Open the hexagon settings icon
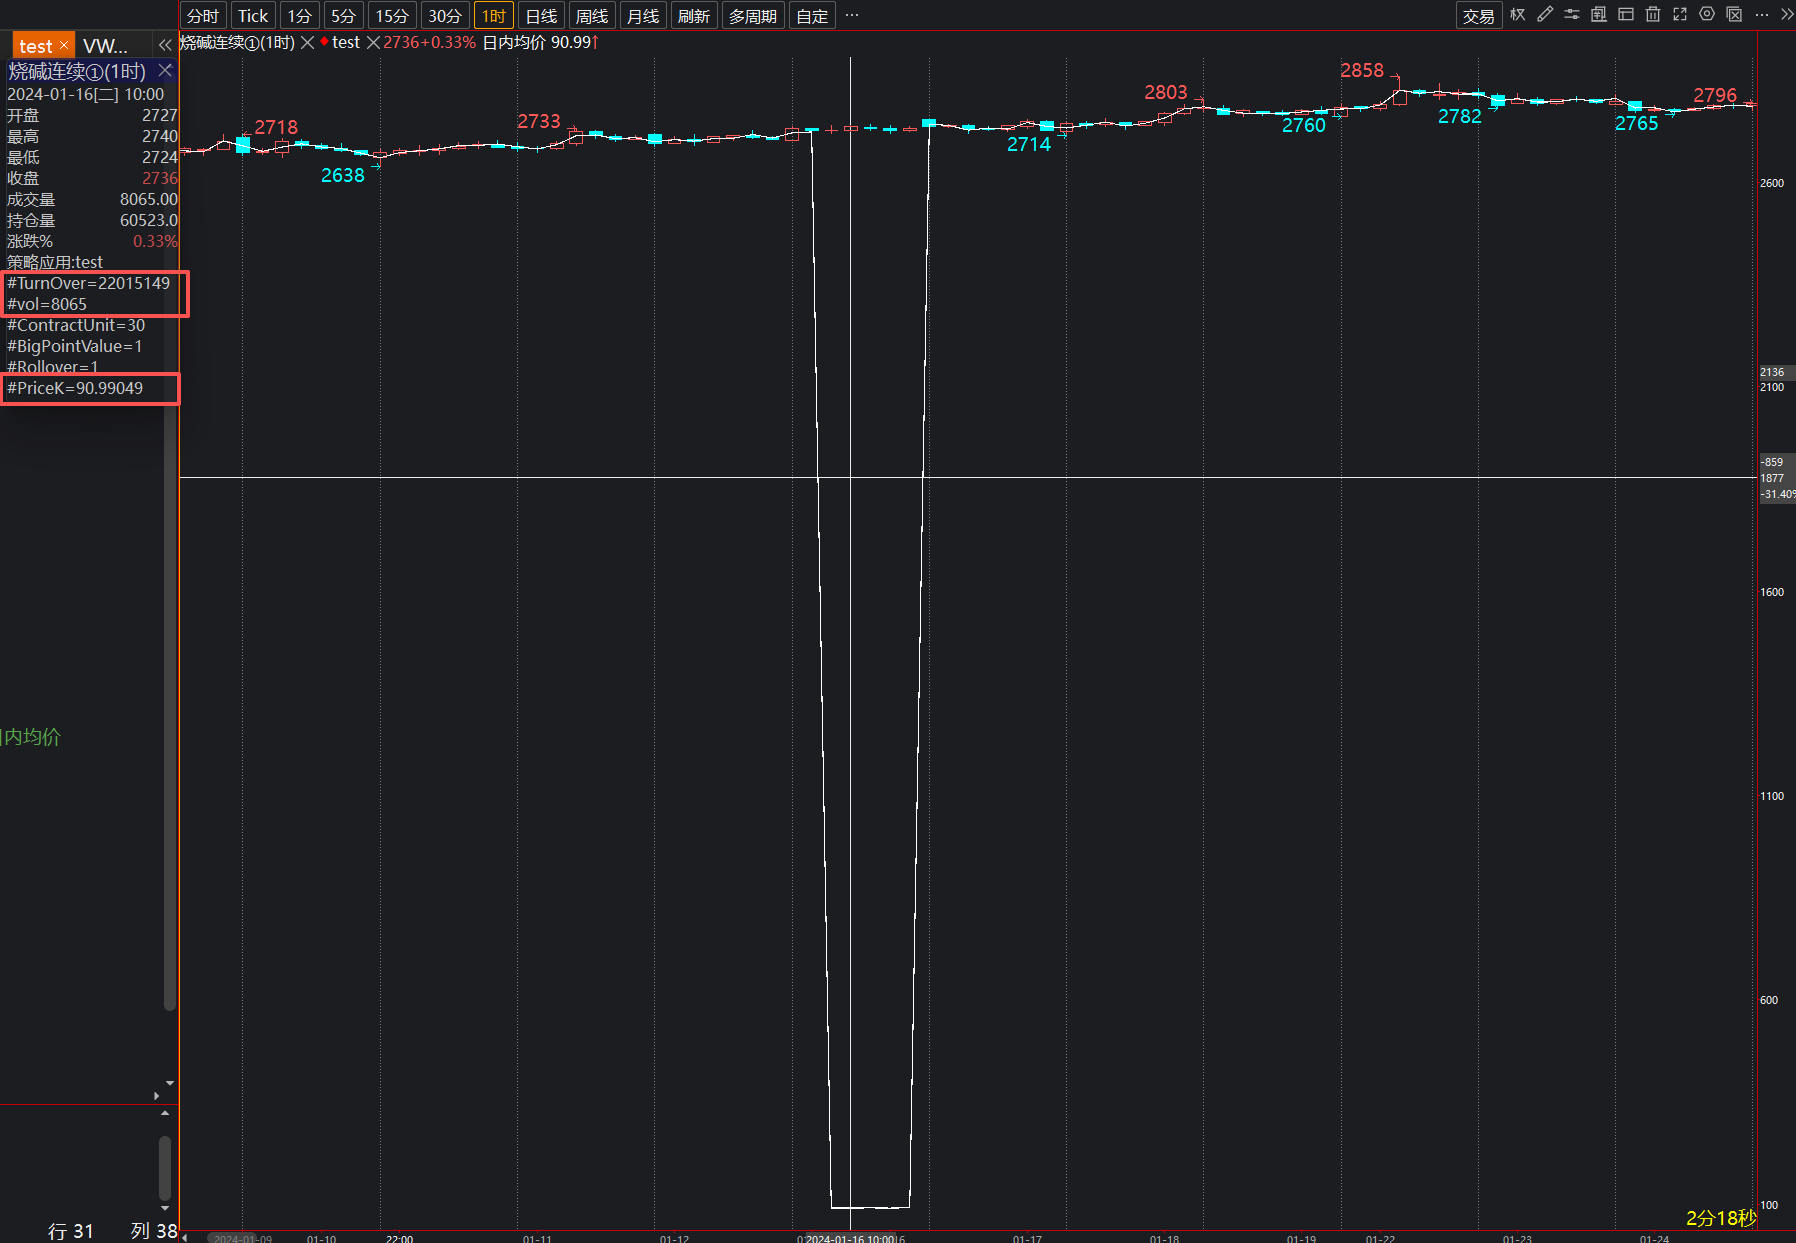The height and width of the screenshot is (1243, 1796). pos(1707,14)
